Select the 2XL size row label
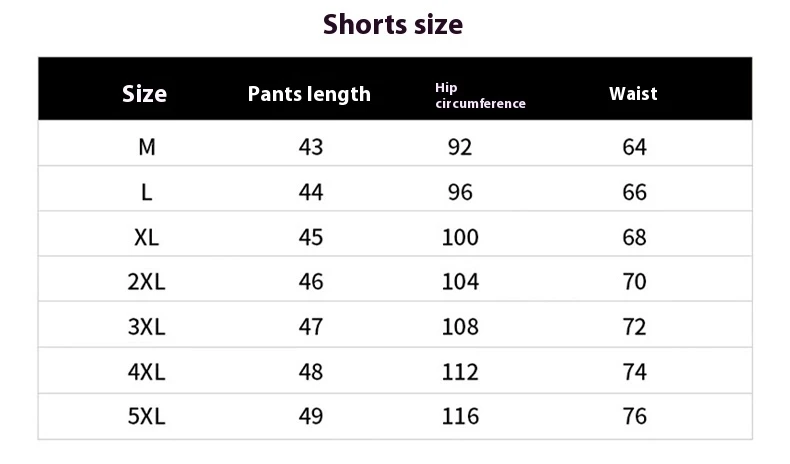 [x=146, y=282]
